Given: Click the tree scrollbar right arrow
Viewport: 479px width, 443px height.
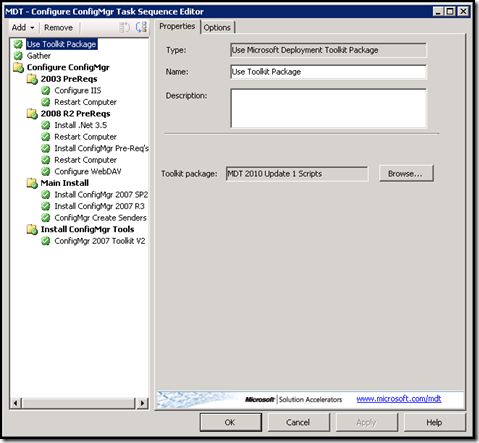Looking at the screenshot, I should click(x=143, y=403).
